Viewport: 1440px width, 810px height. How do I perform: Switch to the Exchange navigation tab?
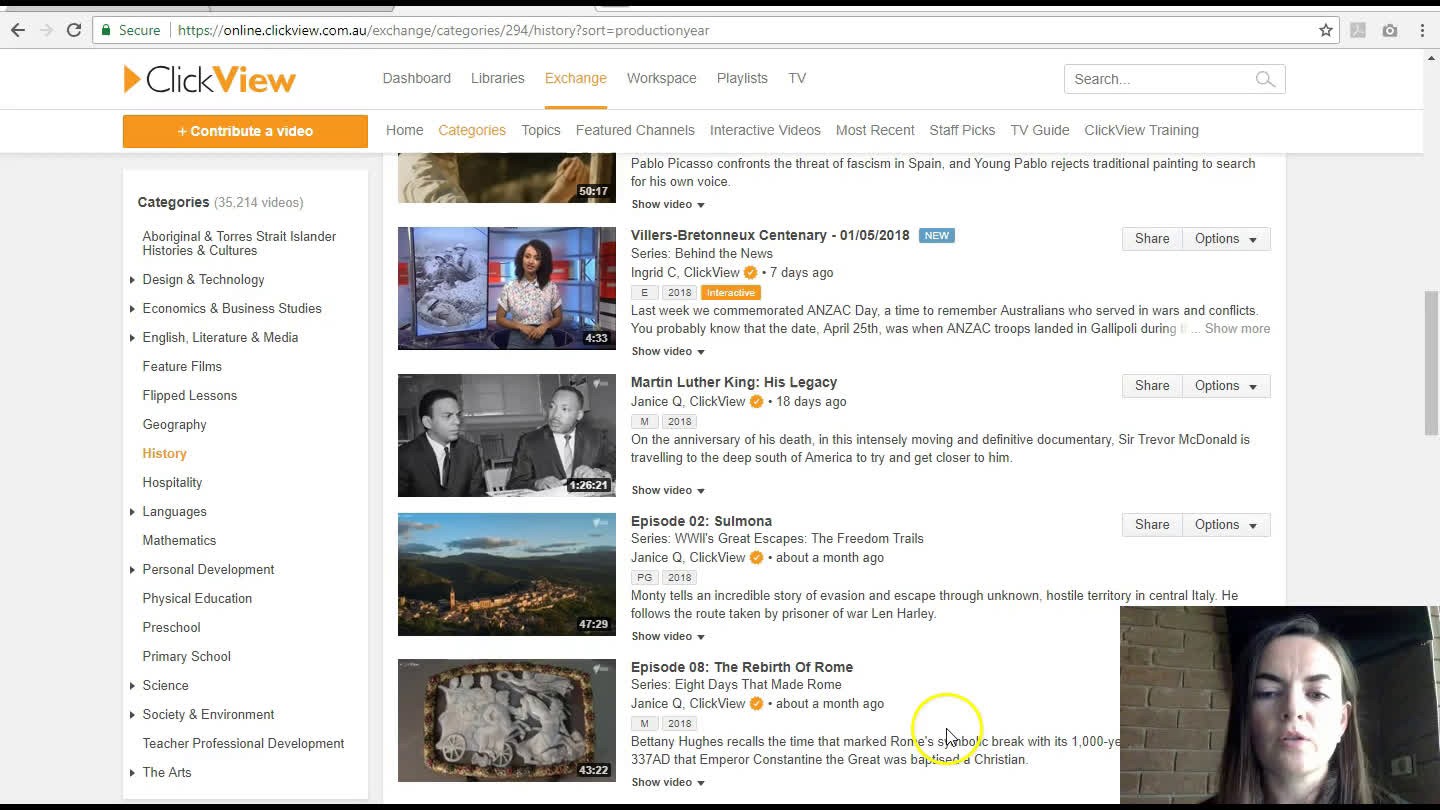(x=575, y=78)
